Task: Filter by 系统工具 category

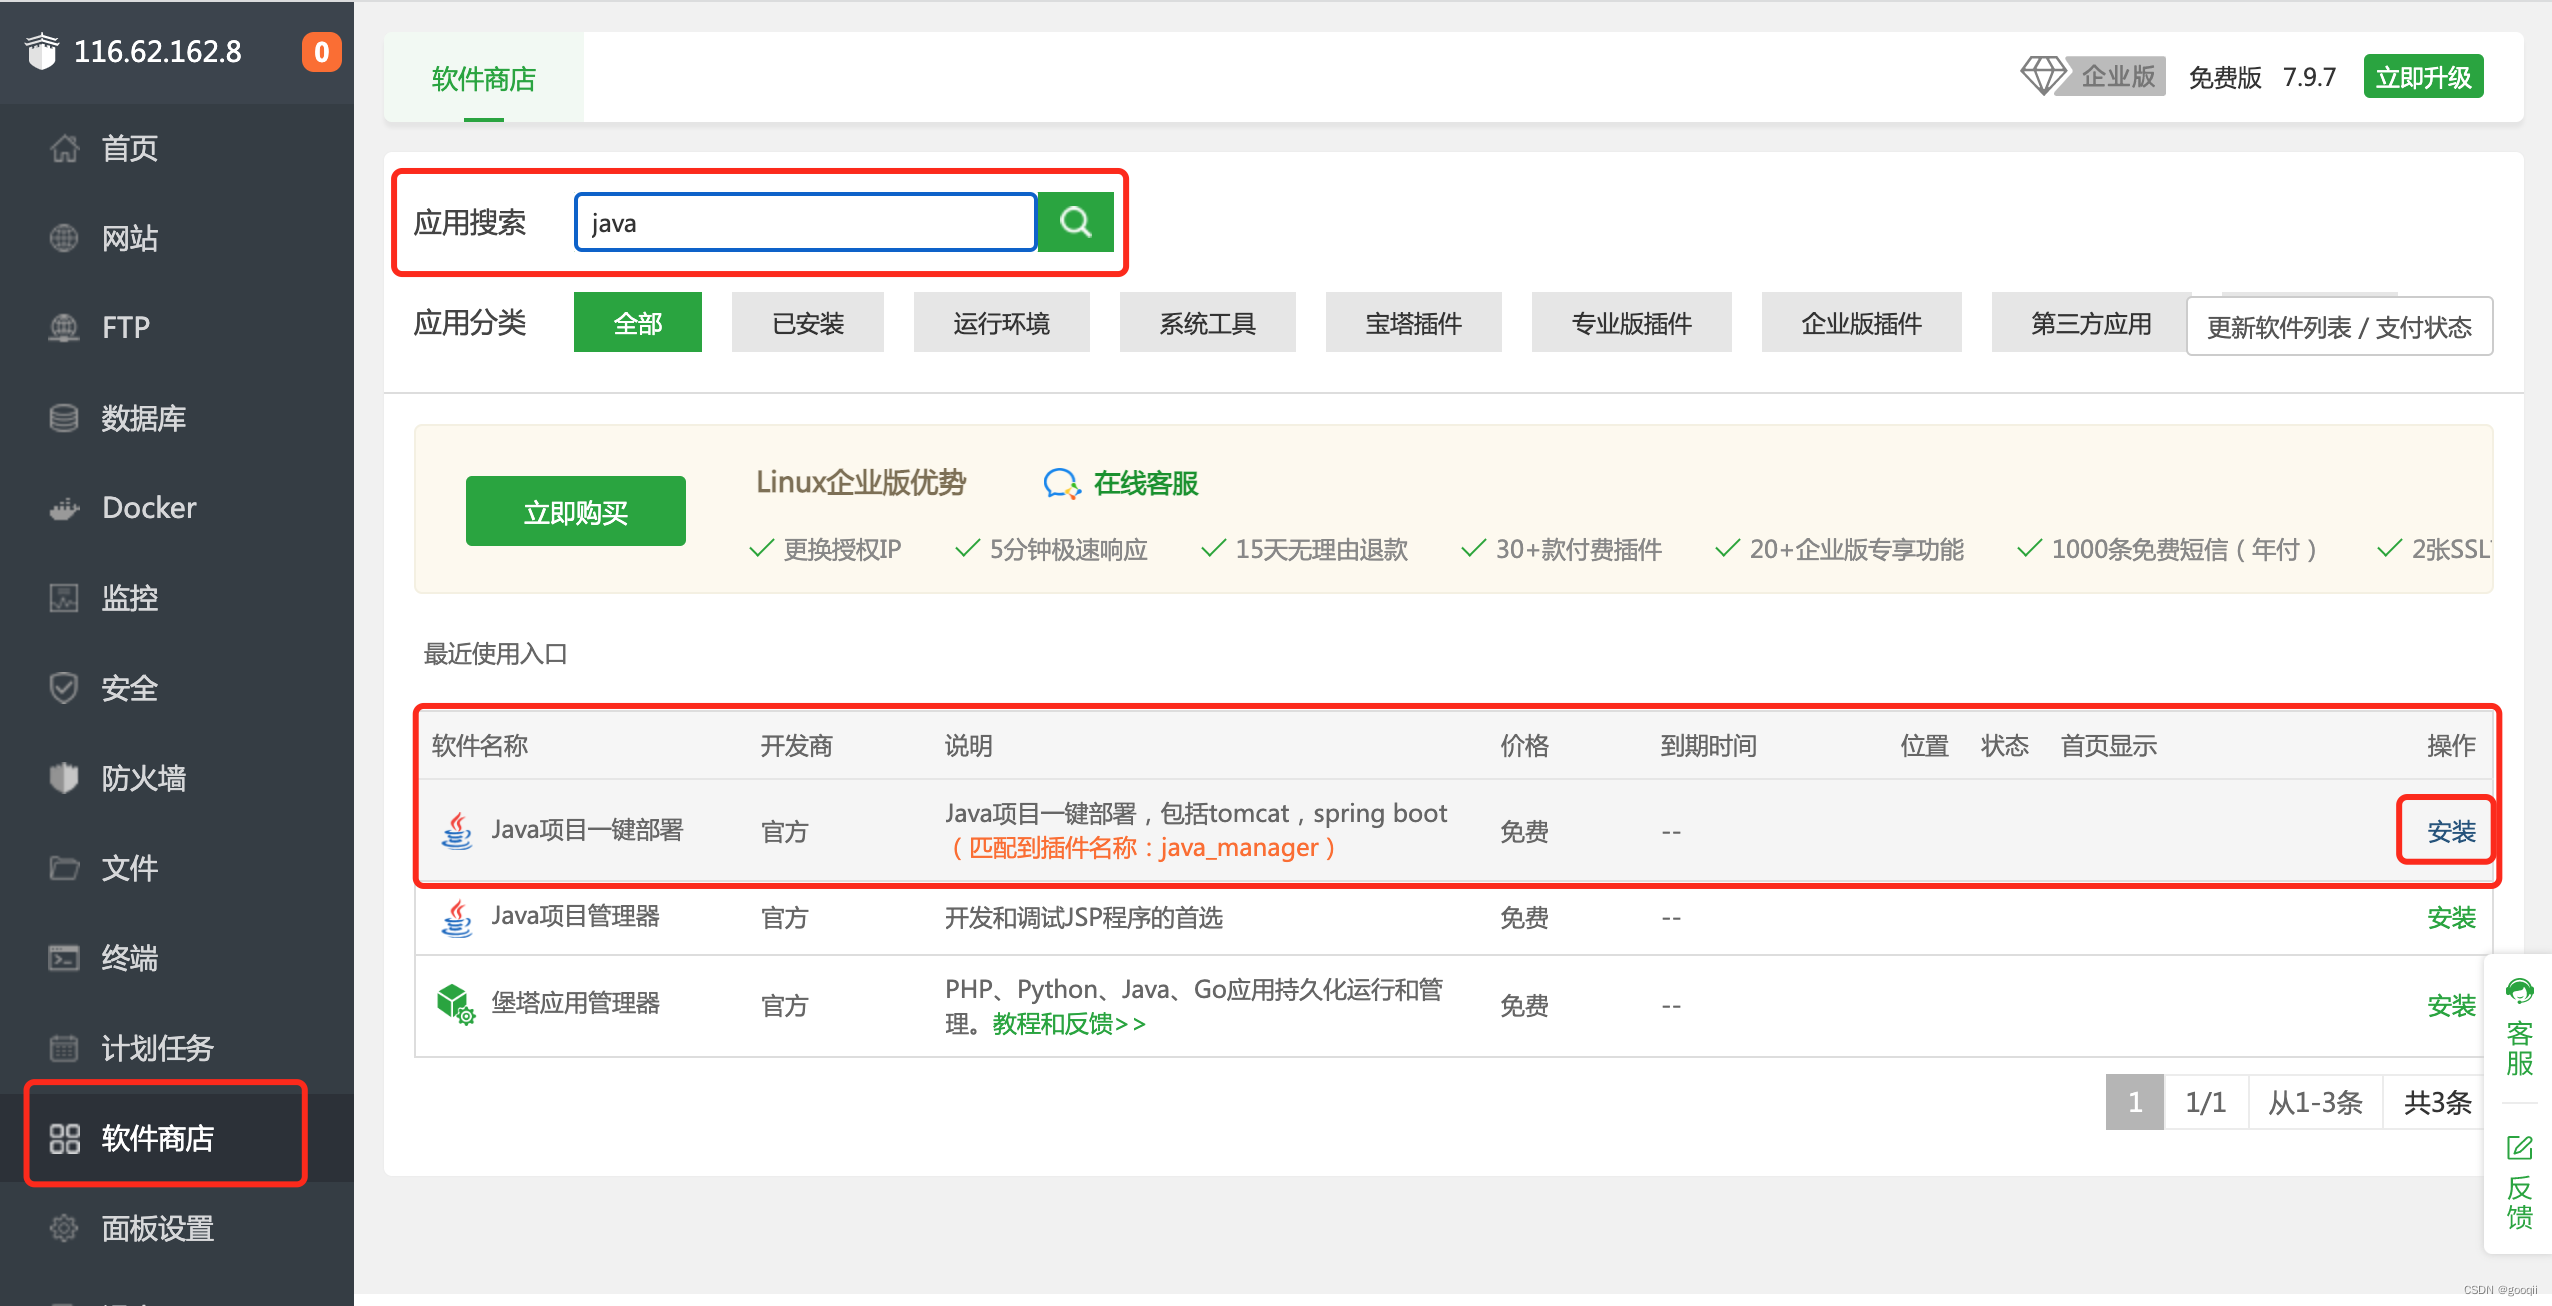Action: tap(1208, 323)
